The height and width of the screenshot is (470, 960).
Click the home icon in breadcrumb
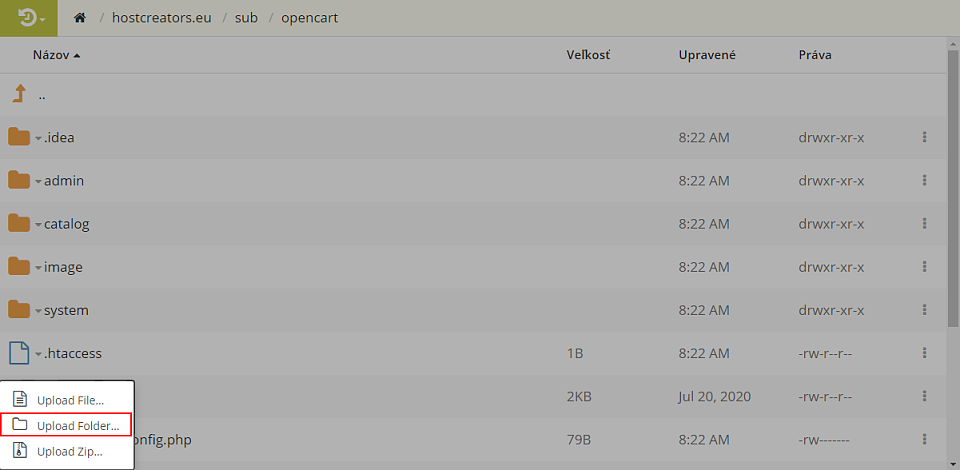(x=79, y=18)
